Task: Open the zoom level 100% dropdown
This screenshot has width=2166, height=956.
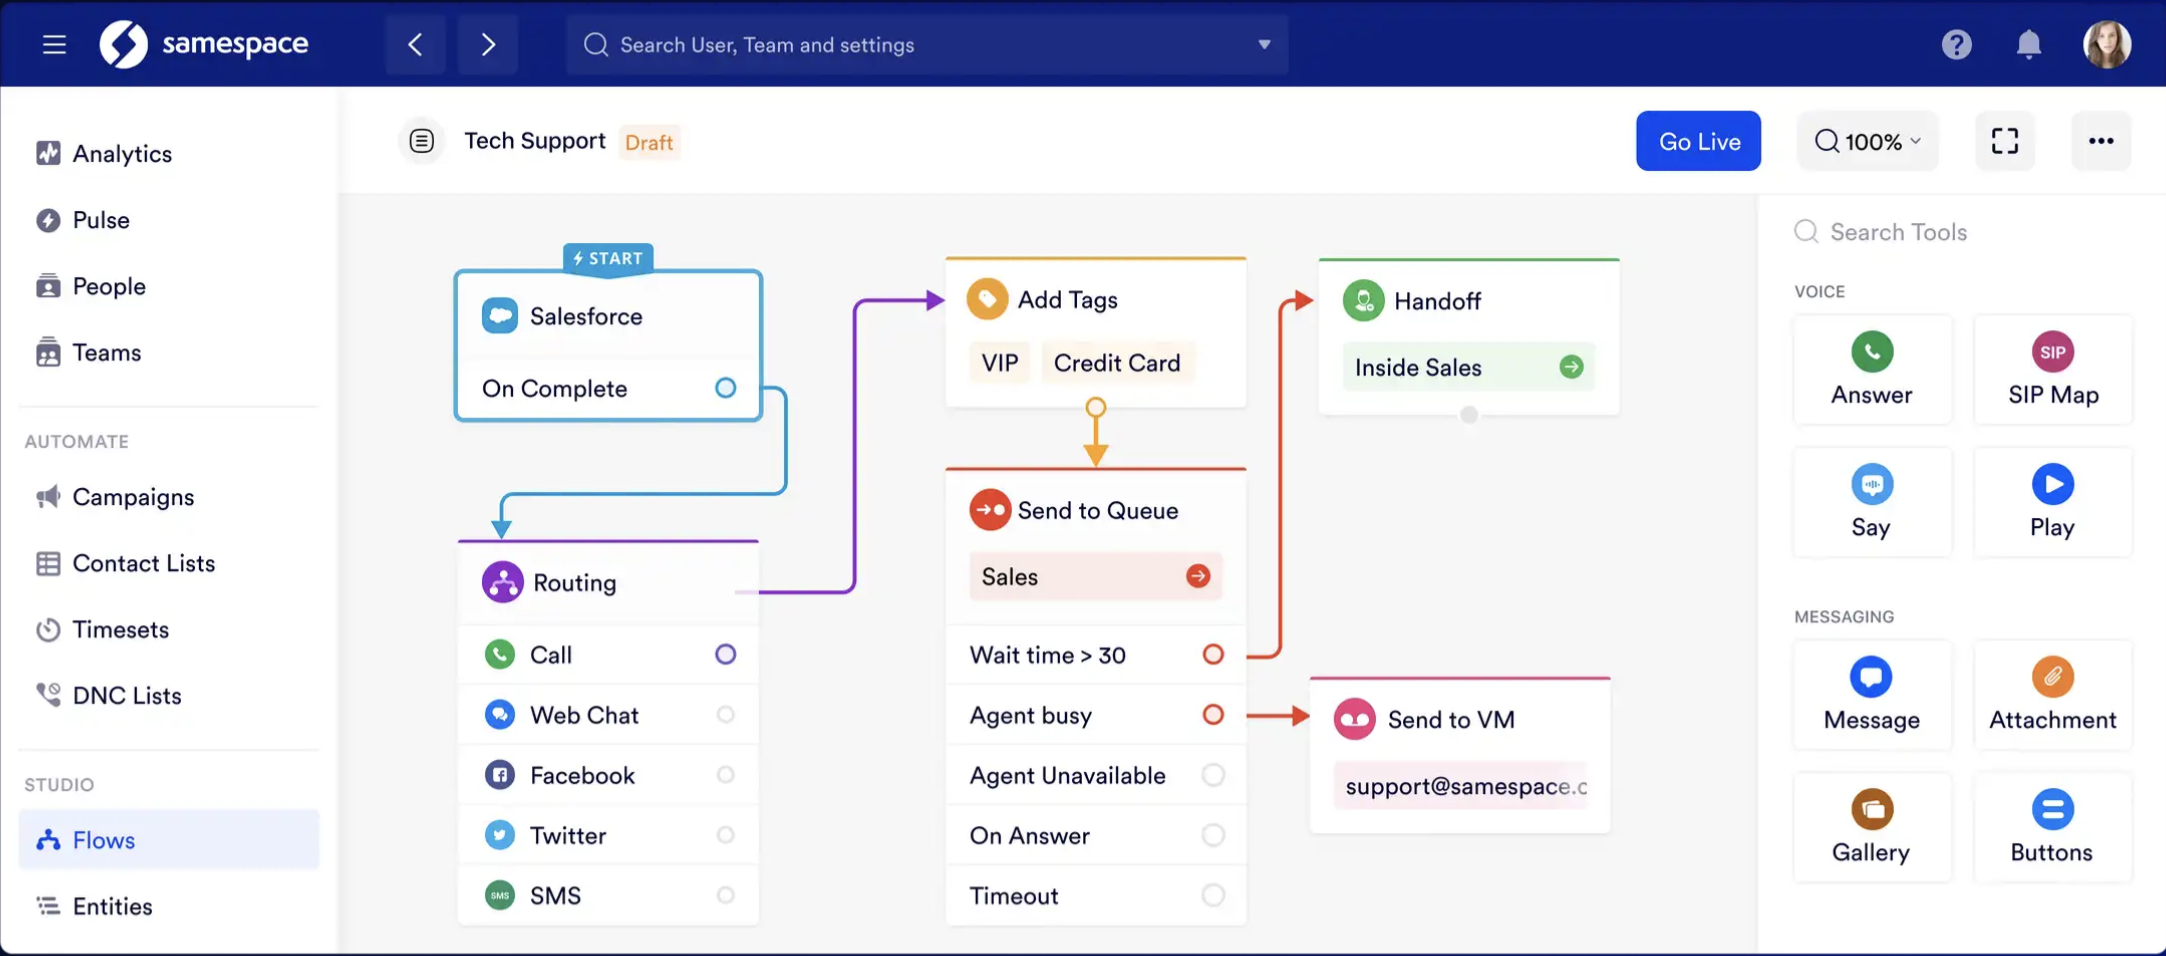Action: 1866,141
